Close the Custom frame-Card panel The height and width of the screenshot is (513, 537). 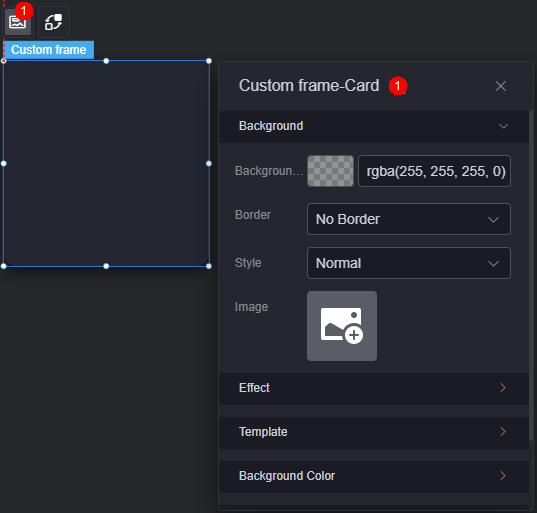[x=501, y=86]
